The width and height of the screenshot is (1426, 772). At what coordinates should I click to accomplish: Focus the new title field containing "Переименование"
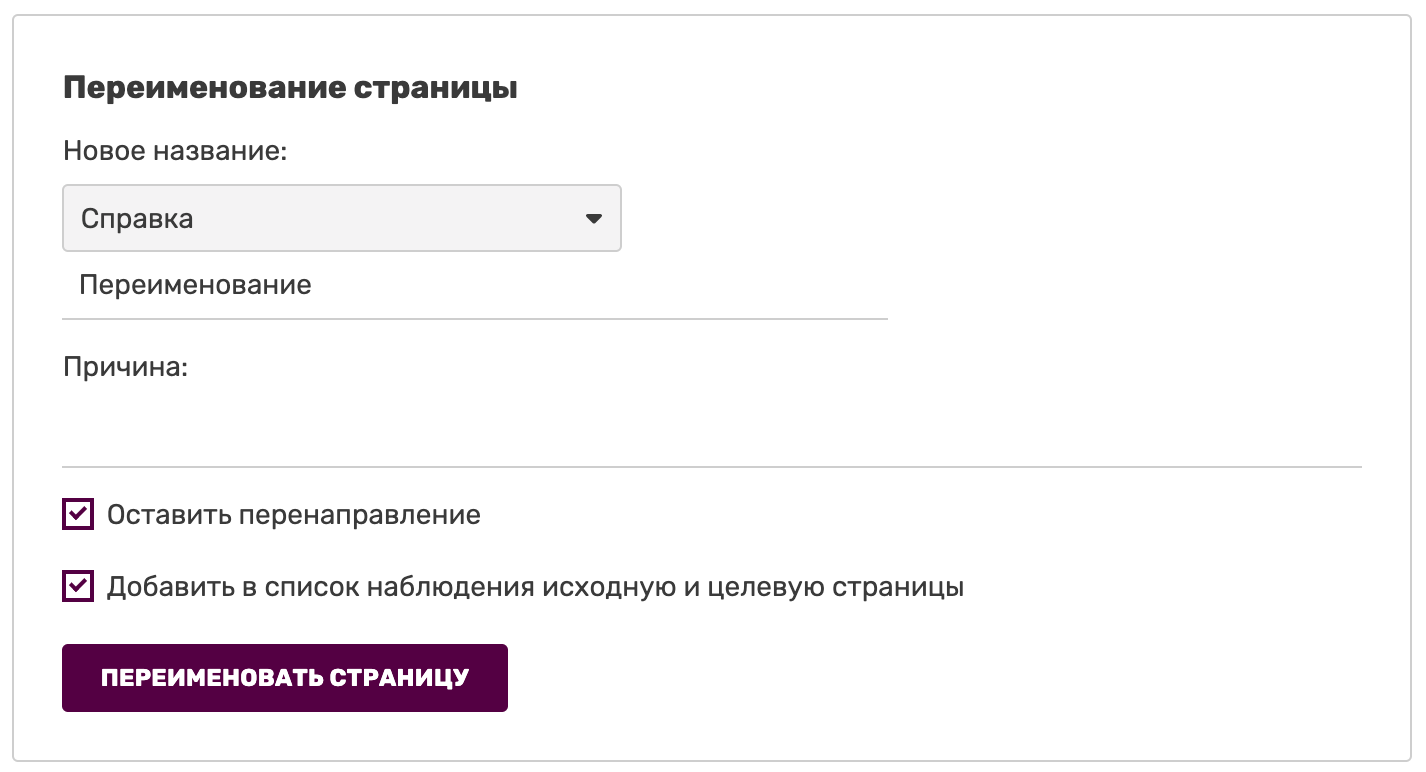coord(474,286)
